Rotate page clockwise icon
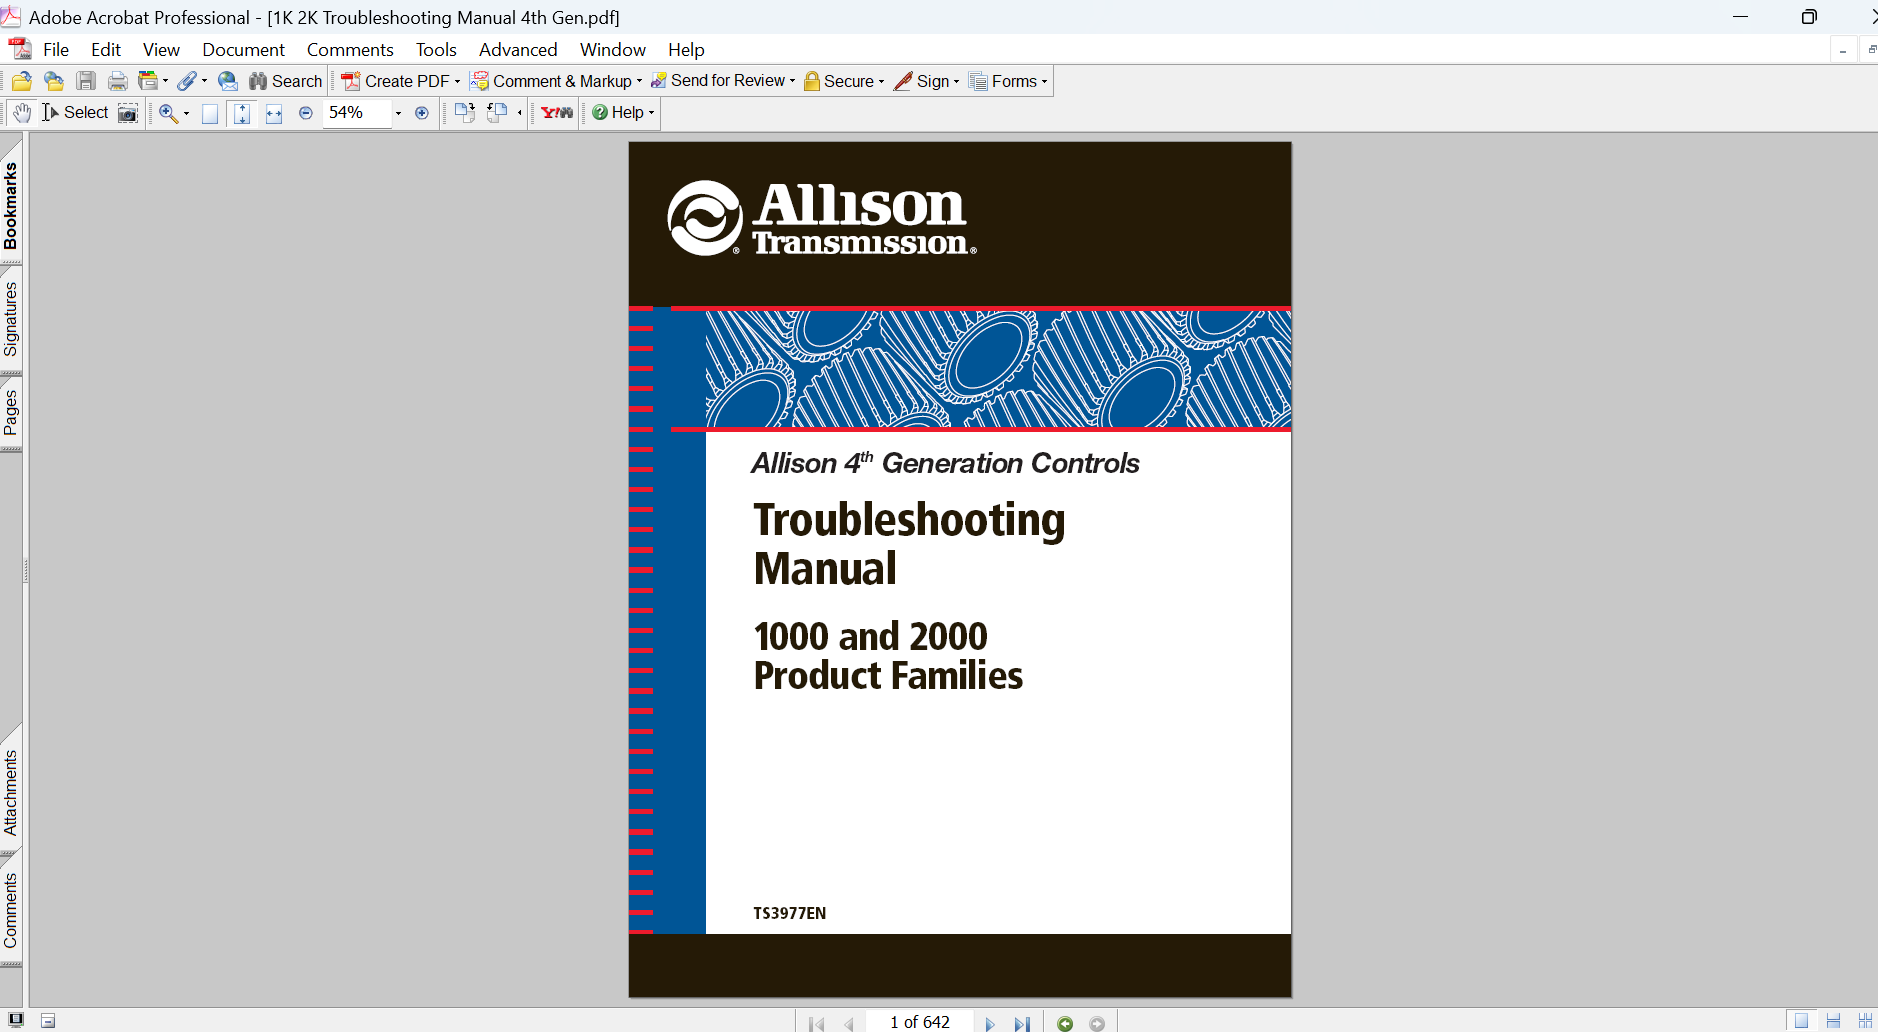Viewport: 1878px width, 1032px height. 465,113
